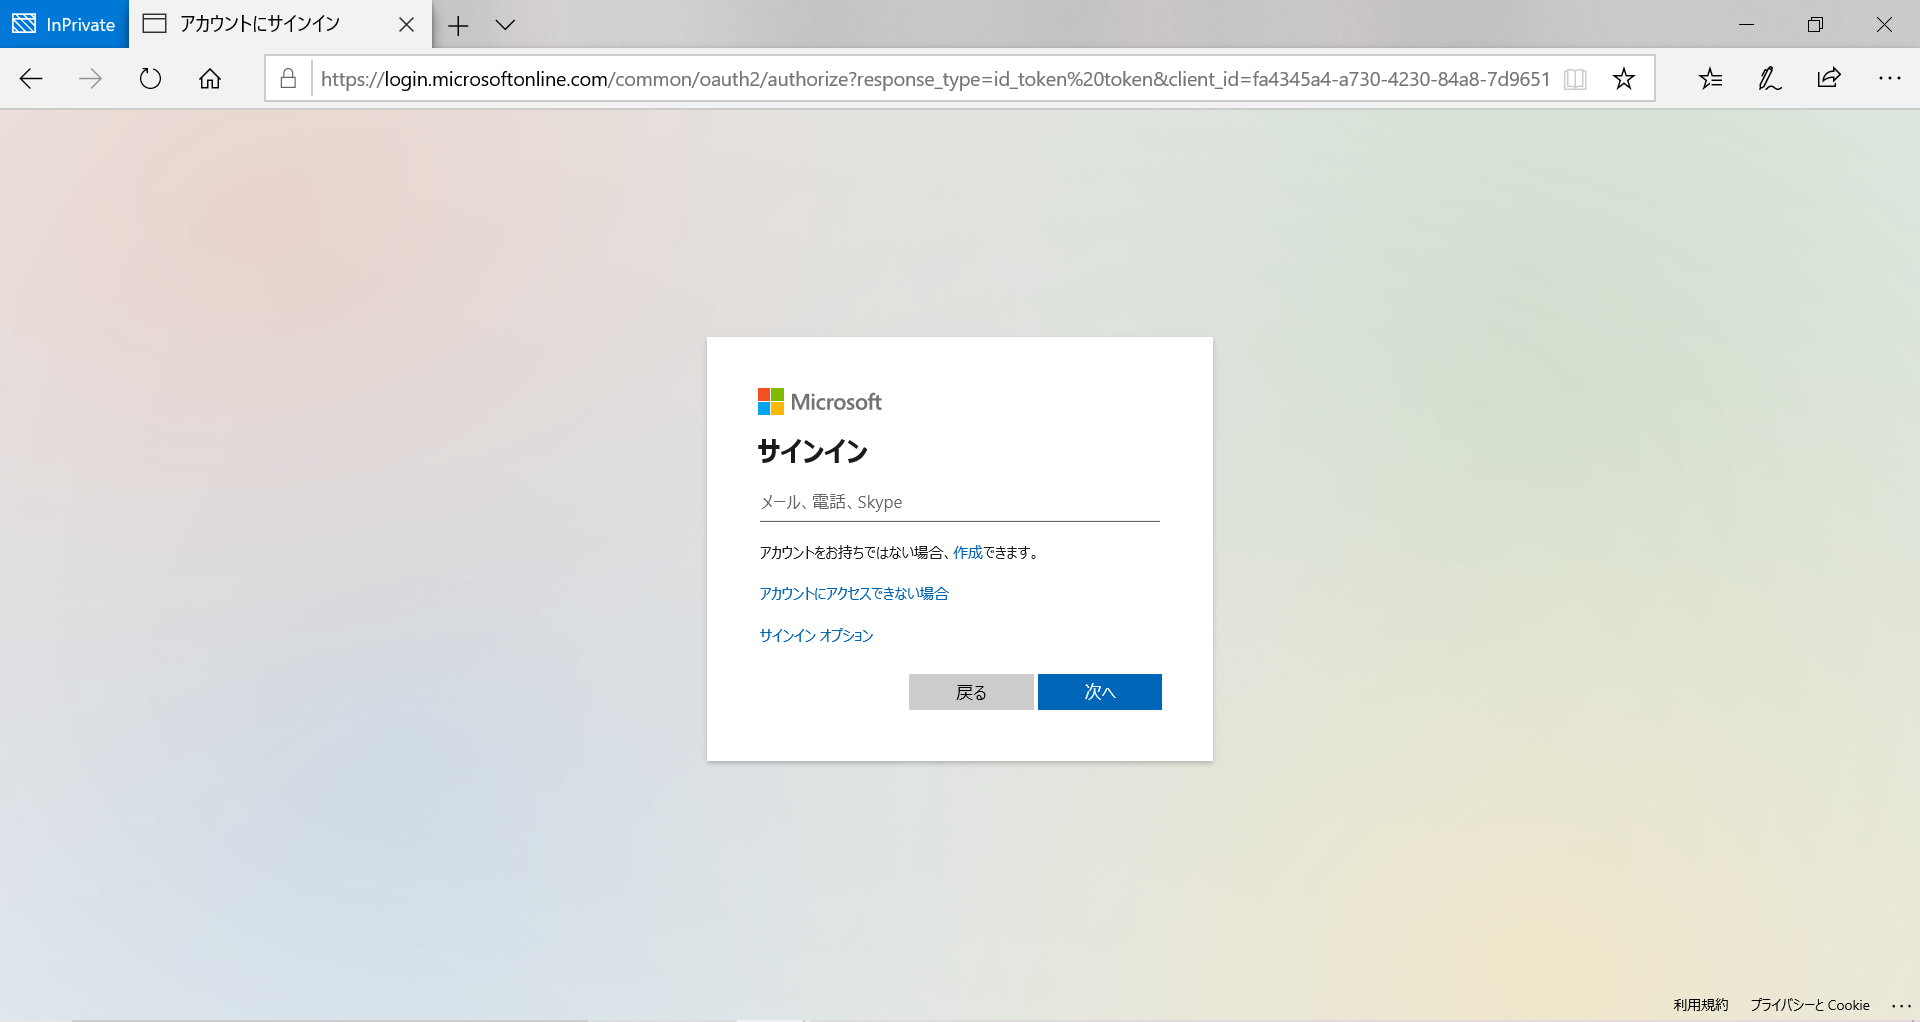Click the InPrivate badge
Image resolution: width=1920 pixels, height=1022 pixels.
click(x=64, y=24)
